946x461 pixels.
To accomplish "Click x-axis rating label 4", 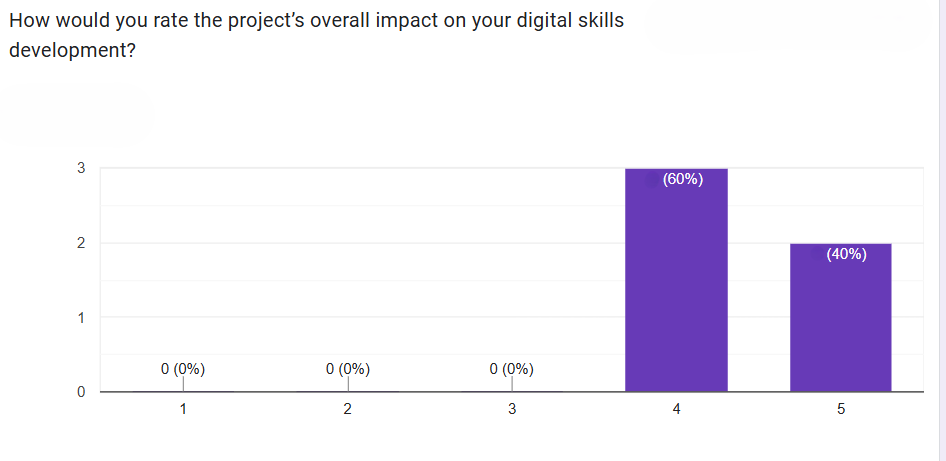I will (x=677, y=409).
